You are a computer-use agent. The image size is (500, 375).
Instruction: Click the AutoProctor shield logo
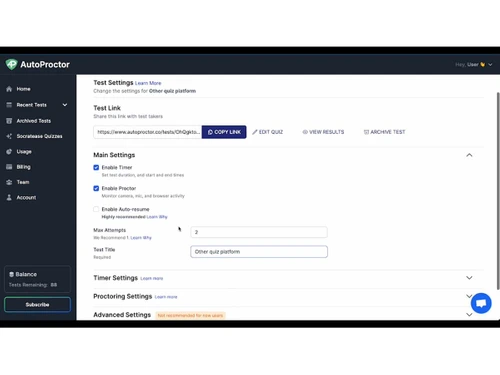pos(11,64)
